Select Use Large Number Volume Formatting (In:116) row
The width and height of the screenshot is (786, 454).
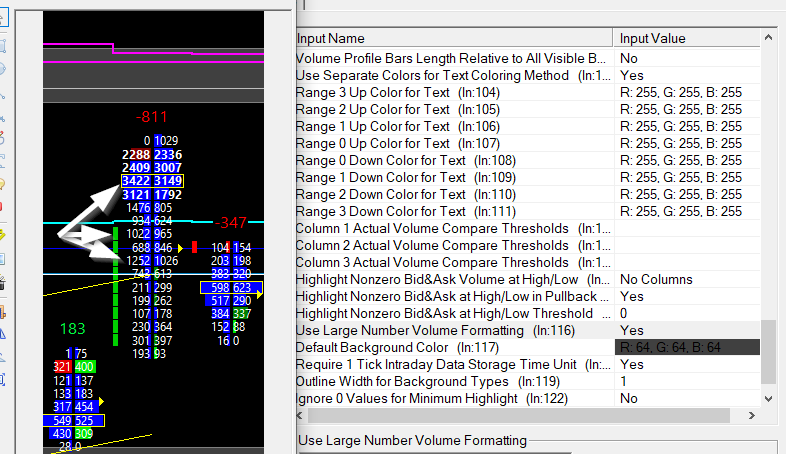[x=455, y=331]
